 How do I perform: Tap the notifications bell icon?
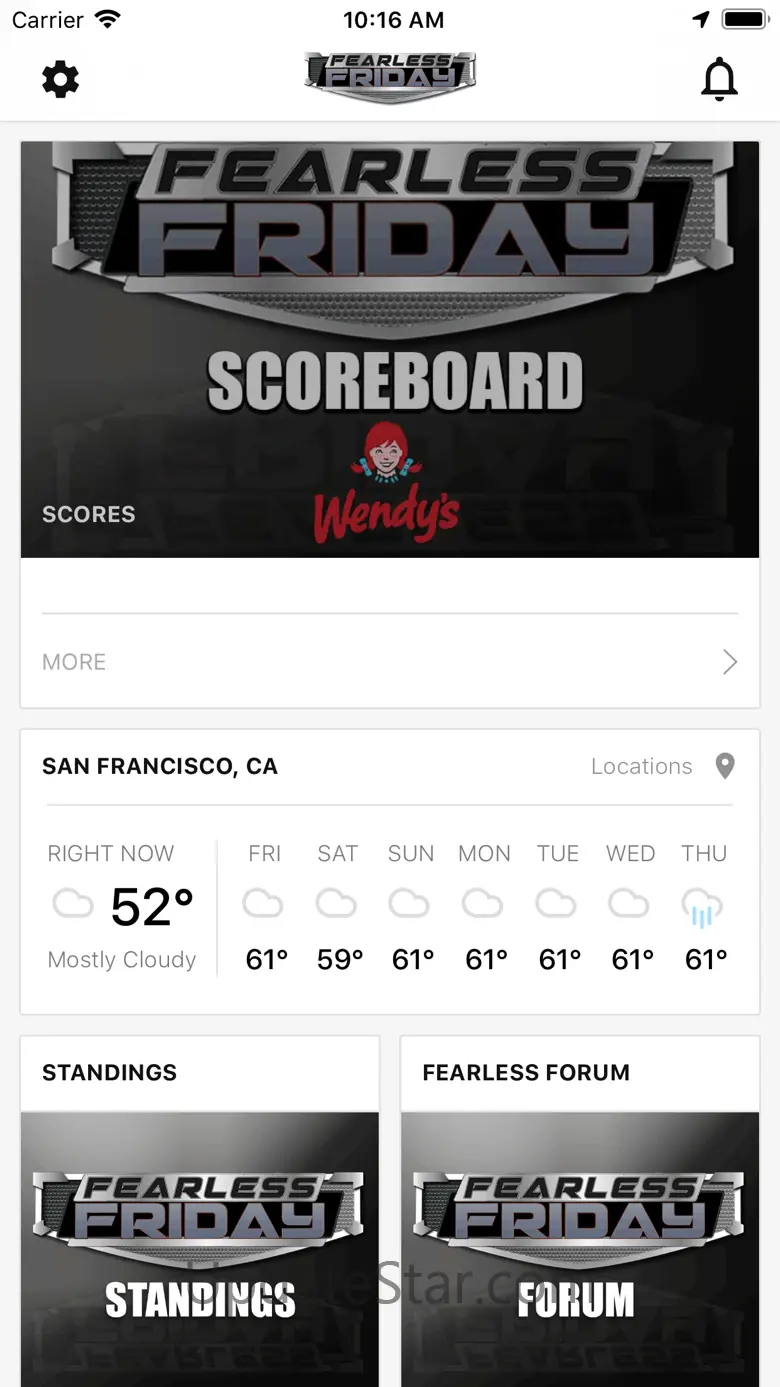point(719,79)
